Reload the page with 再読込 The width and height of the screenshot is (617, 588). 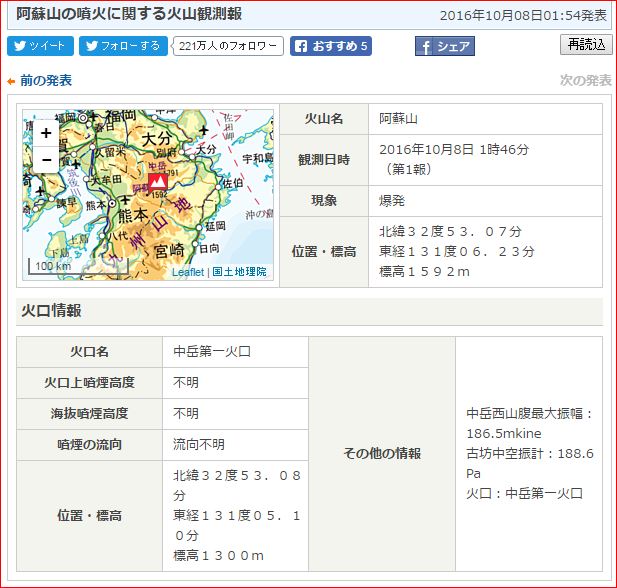(x=585, y=45)
